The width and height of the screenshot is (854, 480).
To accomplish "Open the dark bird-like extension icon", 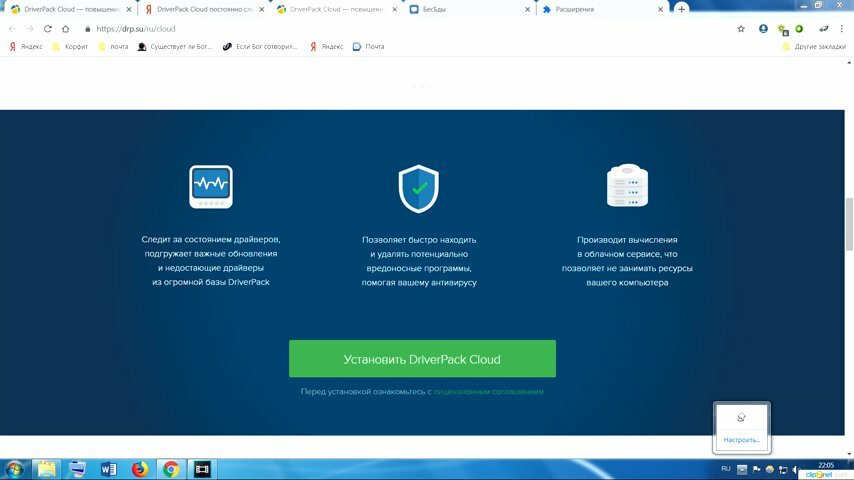I will point(824,29).
